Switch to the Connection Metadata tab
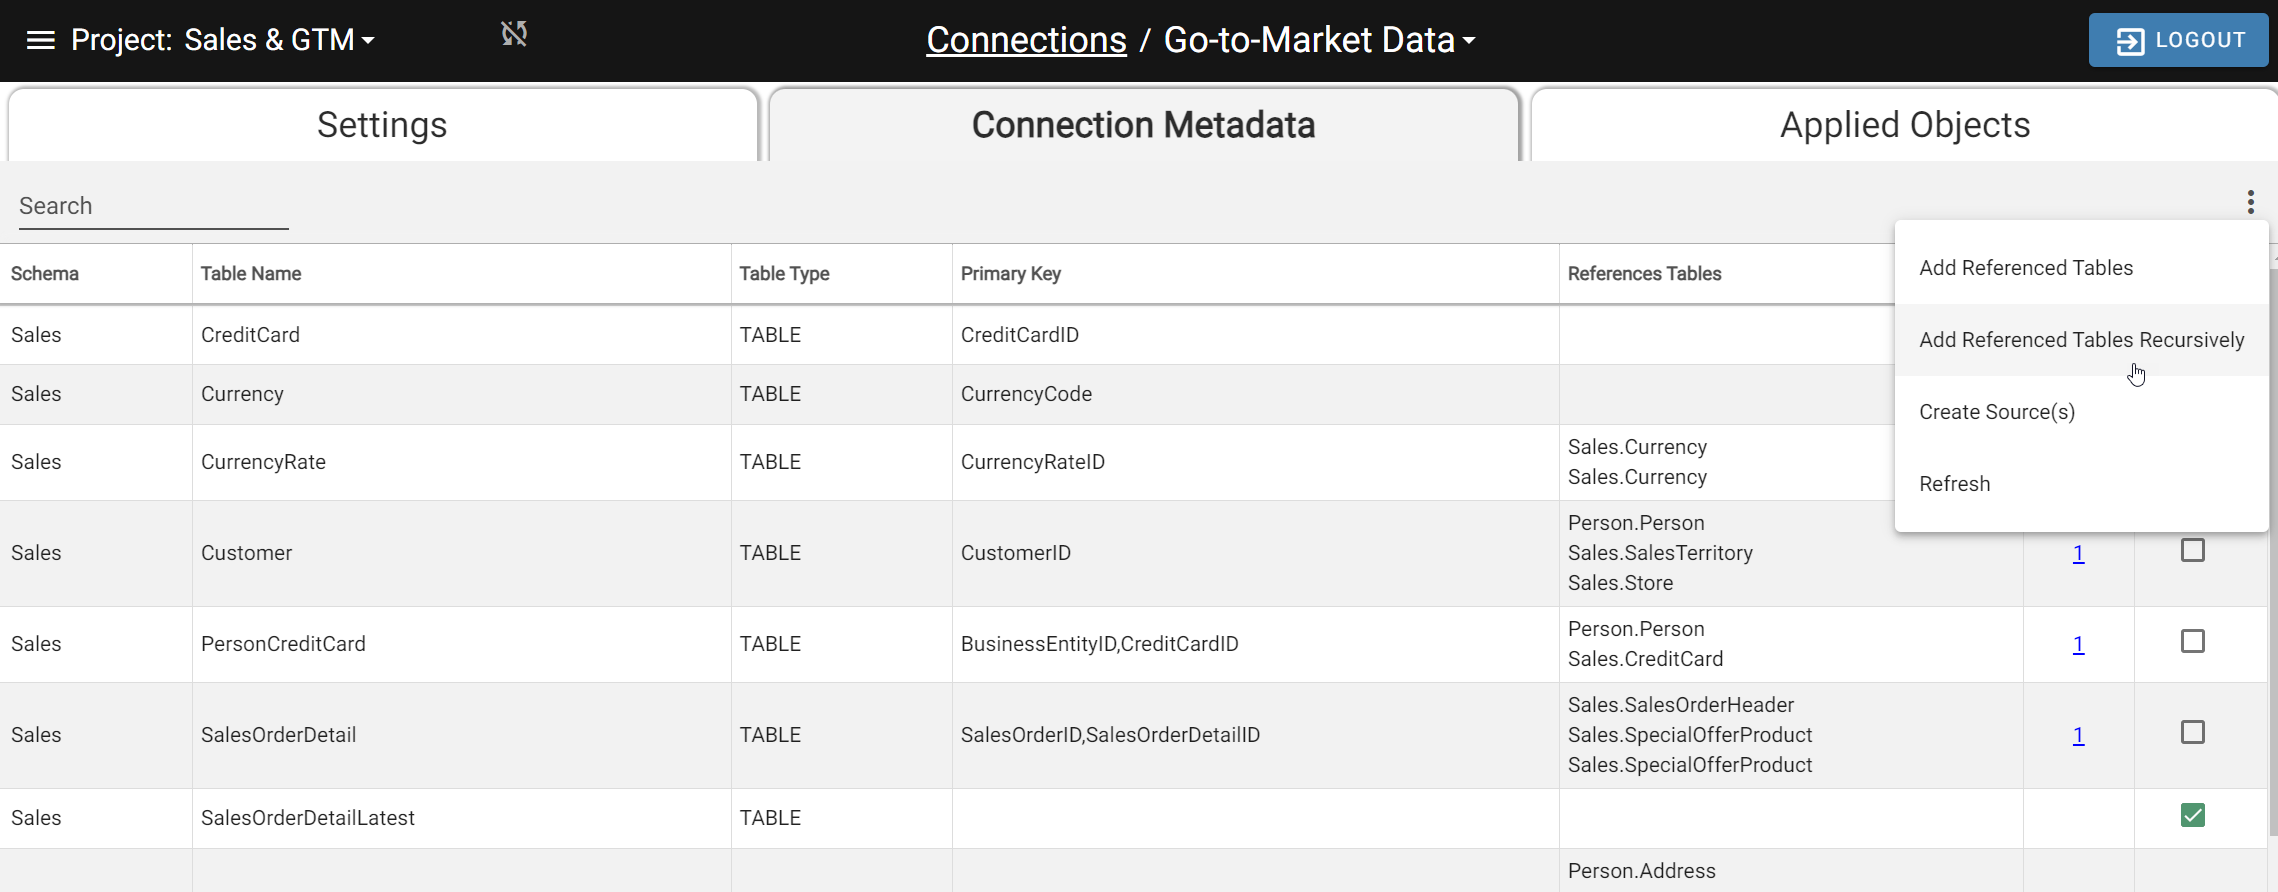This screenshot has height=892, width=2278. (1143, 125)
